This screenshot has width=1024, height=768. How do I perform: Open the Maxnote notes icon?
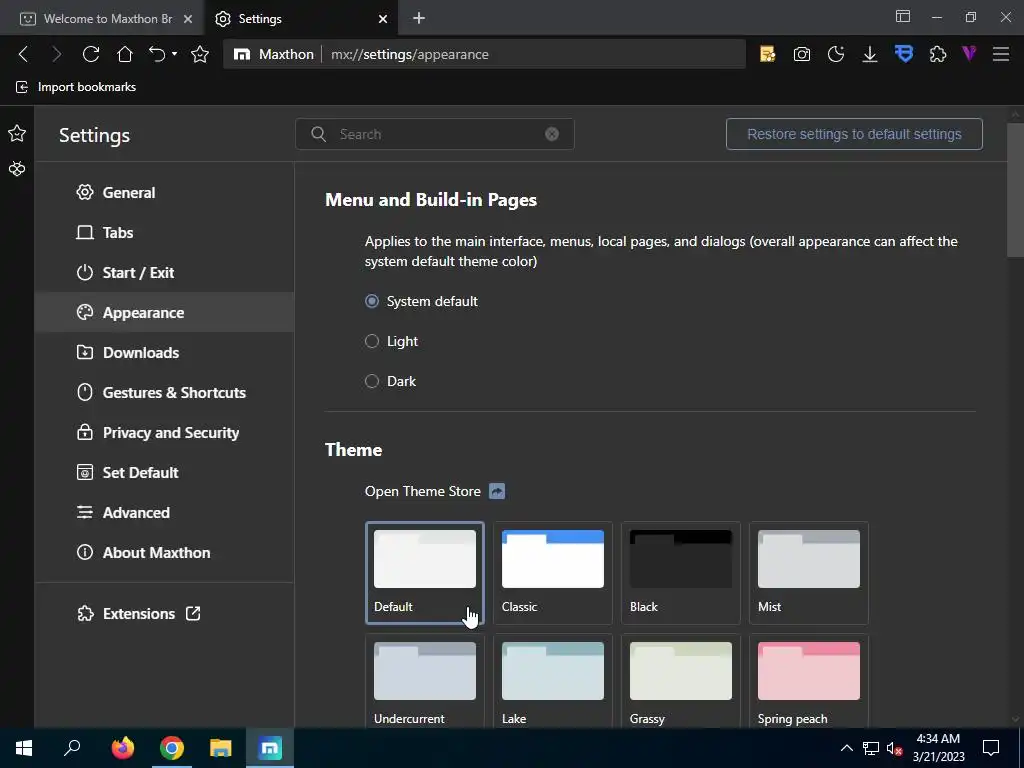click(767, 54)
